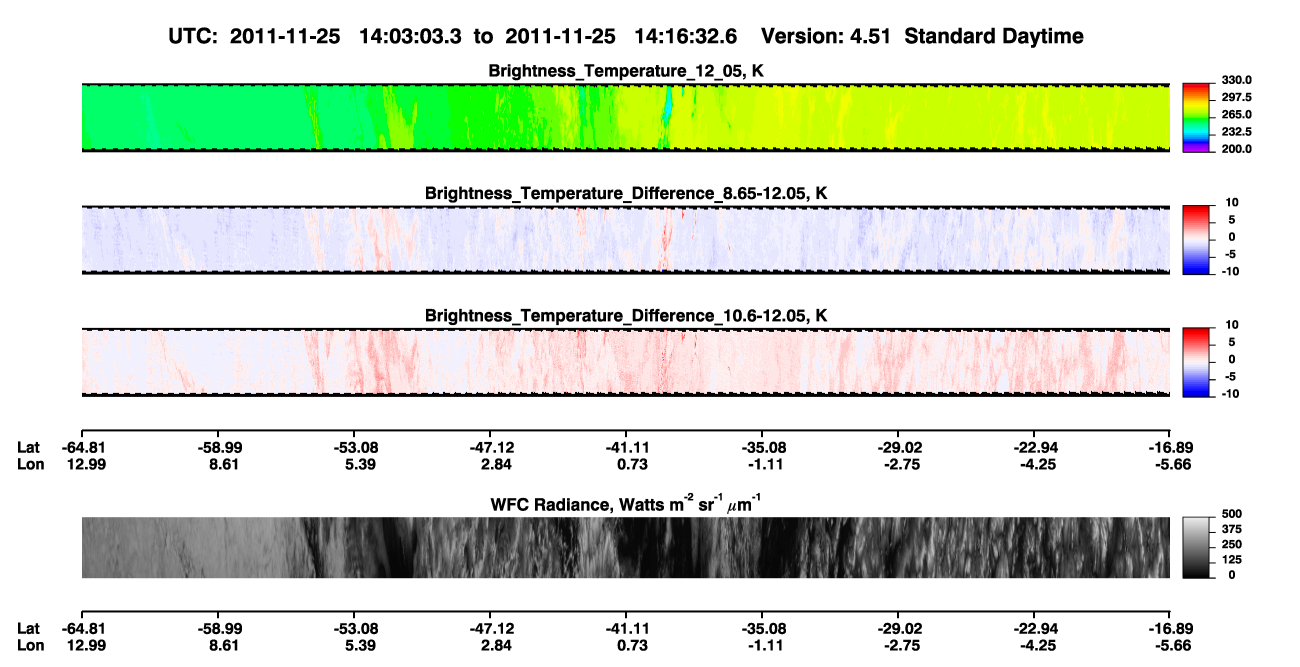Click the bottom axis Lon row label
This screenshot has height=667, width=1300.
[29, 645]
